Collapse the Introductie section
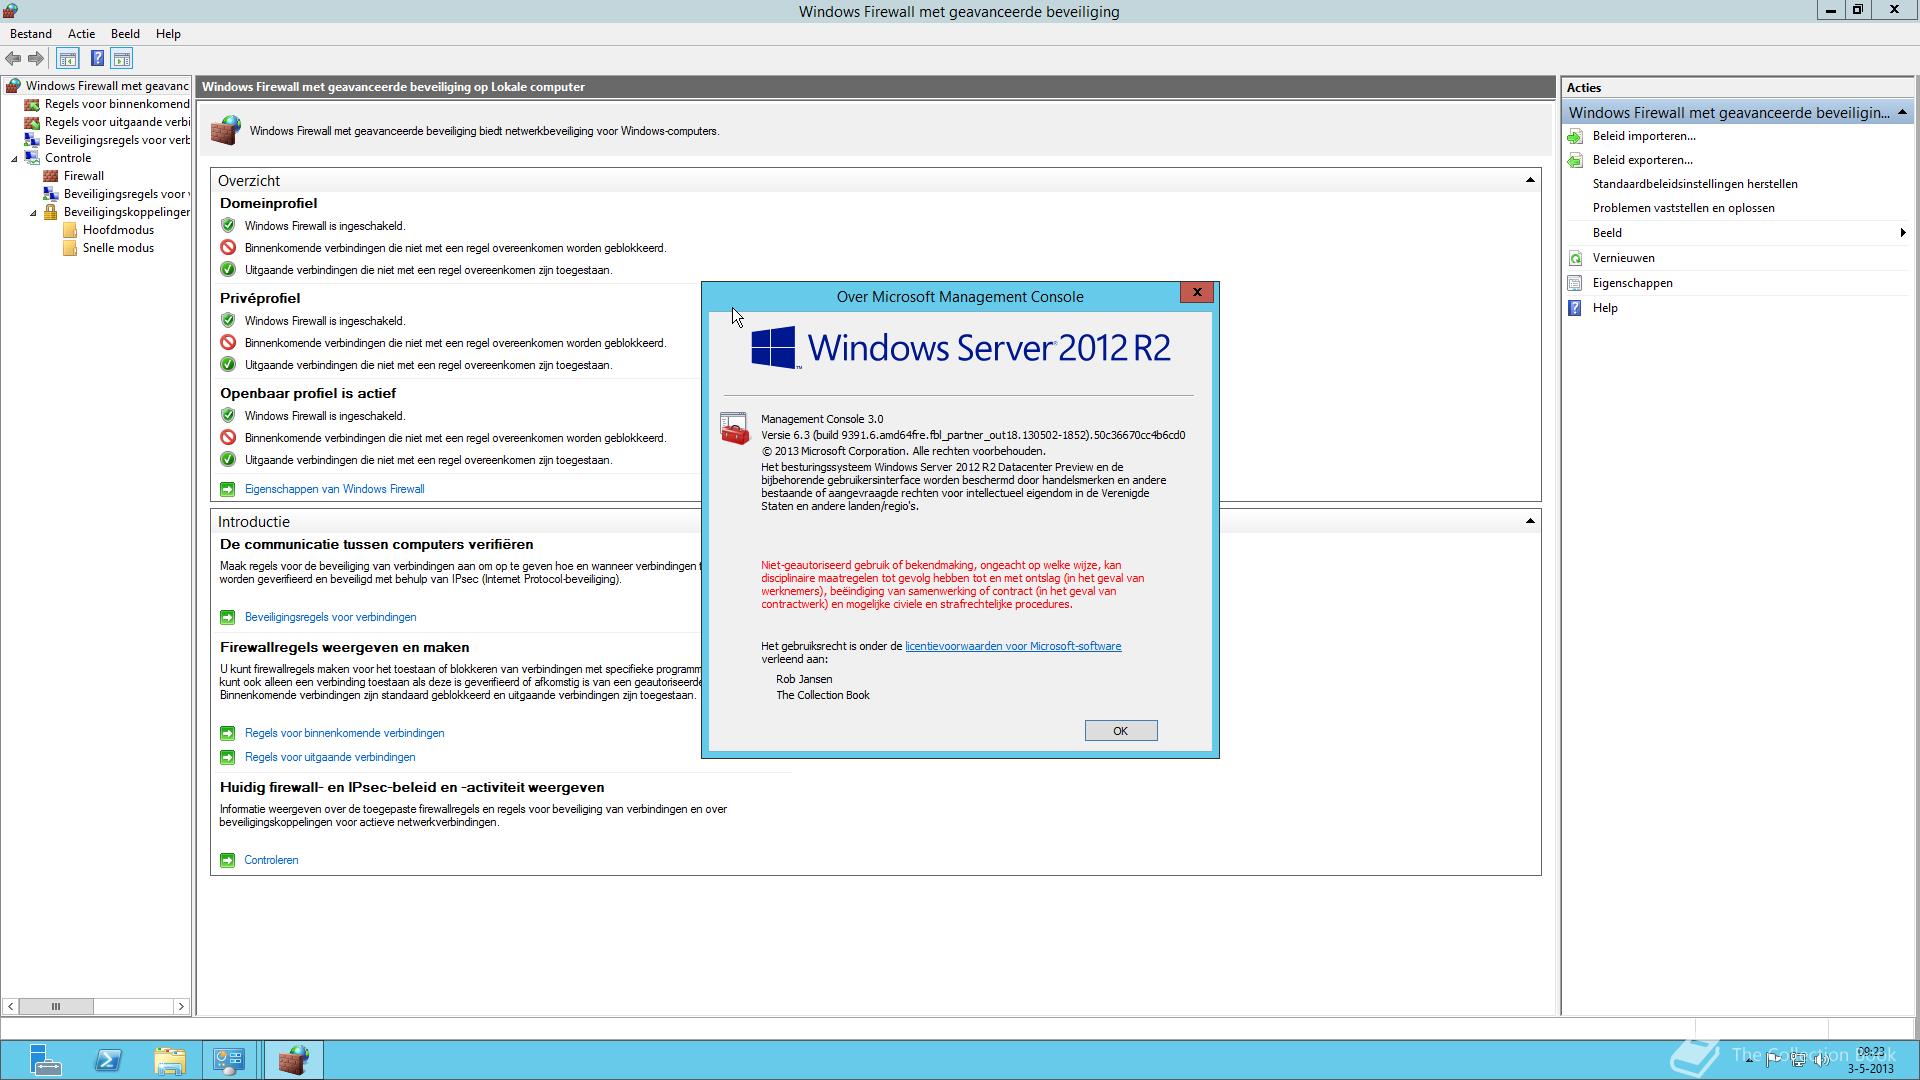The image size is (1920, 1080). (1530, 521)
